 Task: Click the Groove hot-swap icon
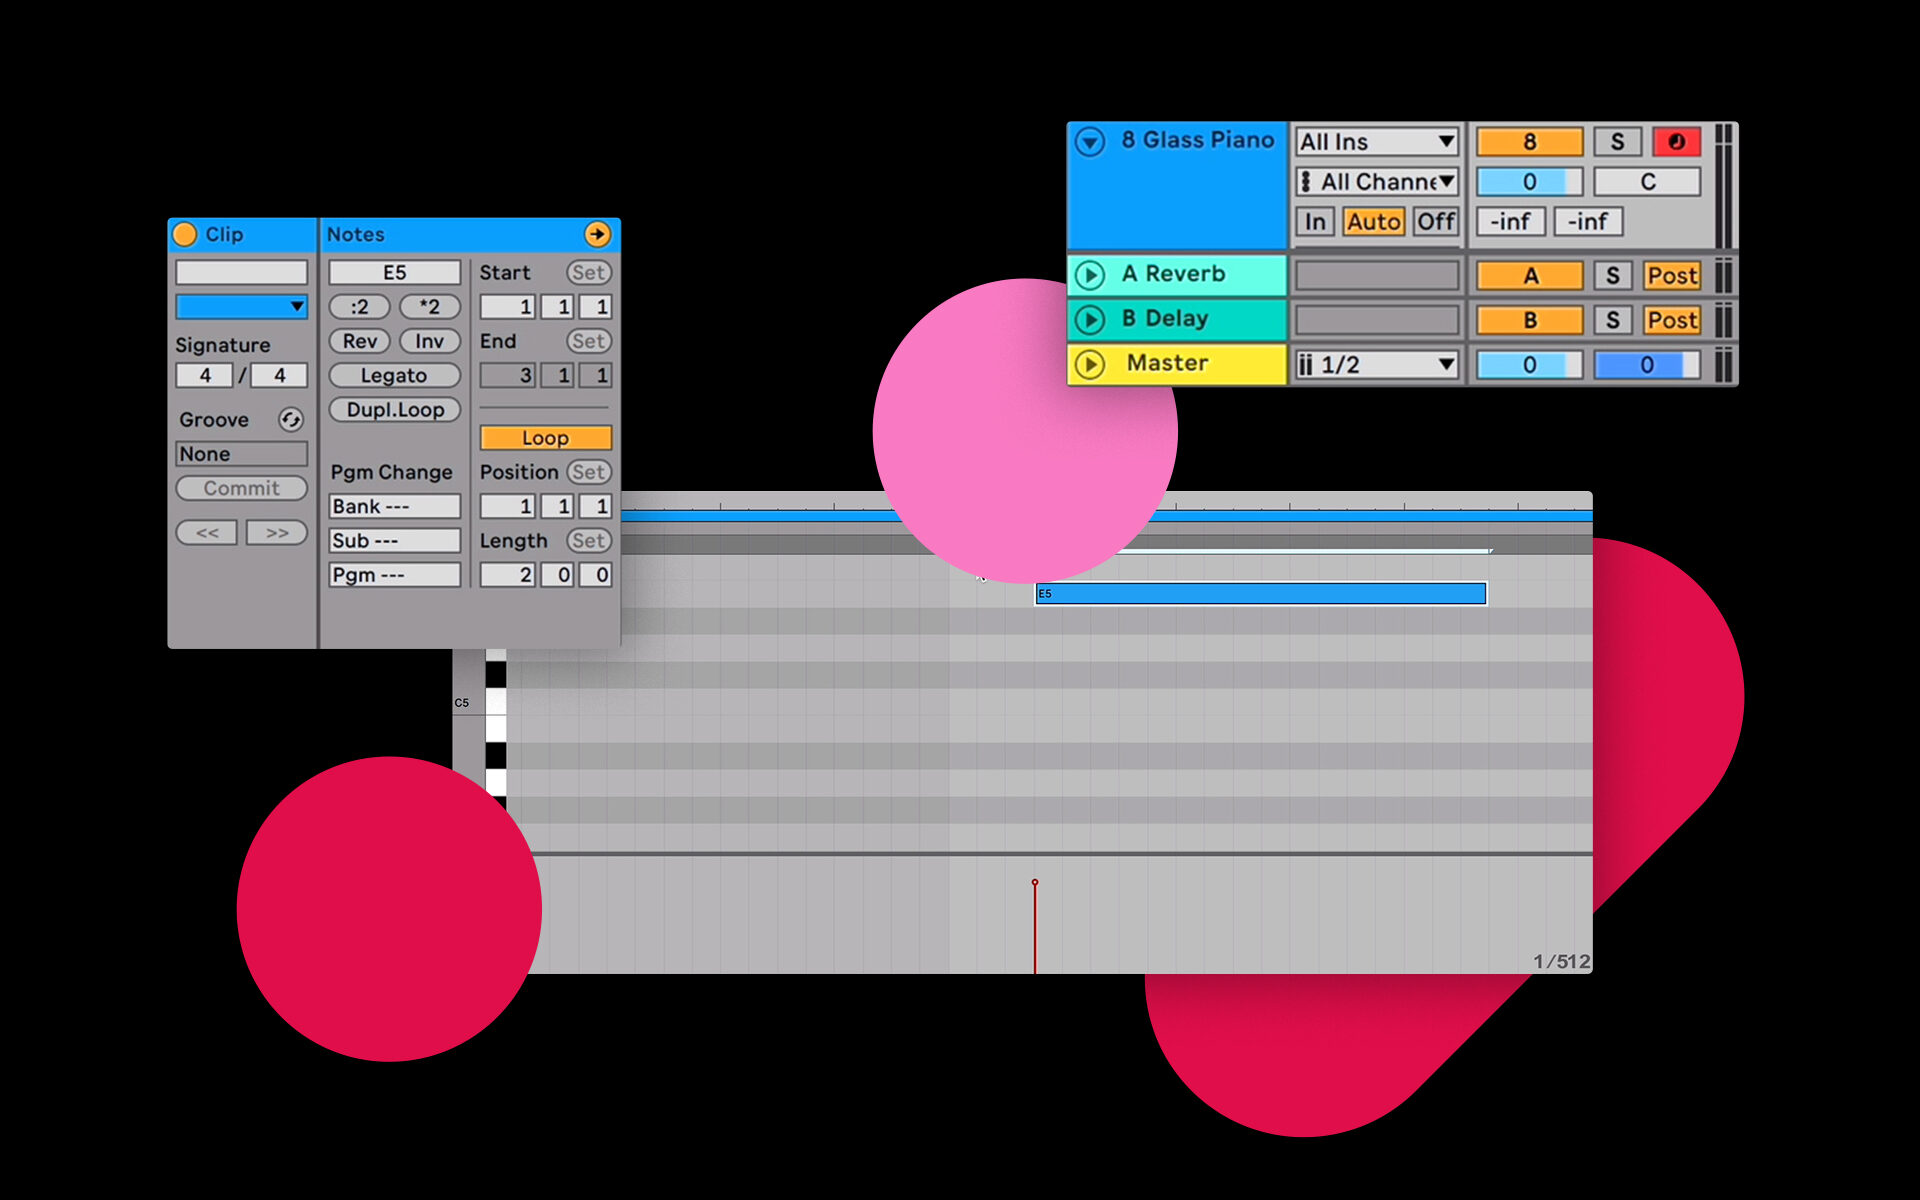(292, 420)
